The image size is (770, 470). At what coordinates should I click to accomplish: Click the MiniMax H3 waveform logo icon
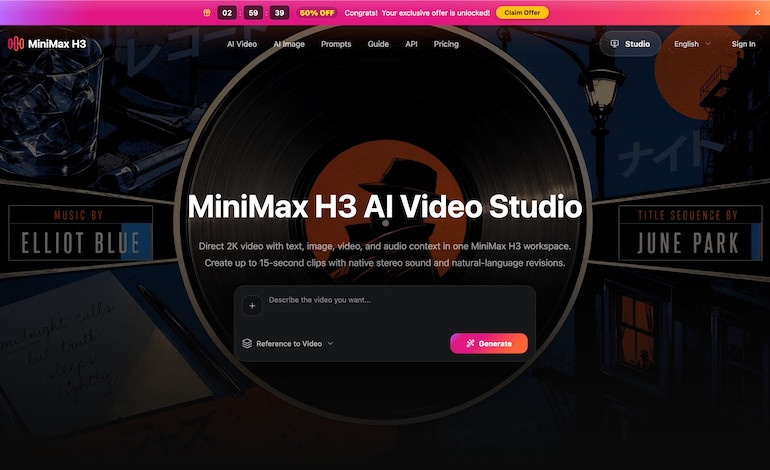tap(16, 44)
